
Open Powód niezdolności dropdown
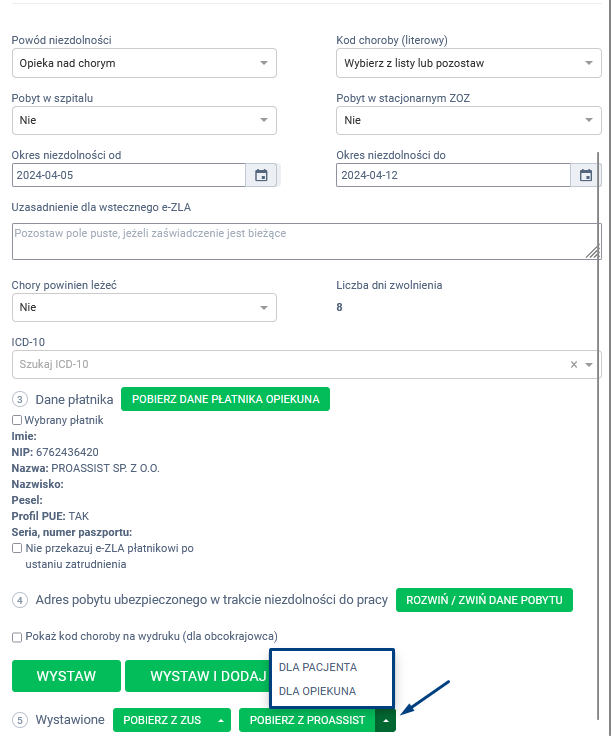144,63
